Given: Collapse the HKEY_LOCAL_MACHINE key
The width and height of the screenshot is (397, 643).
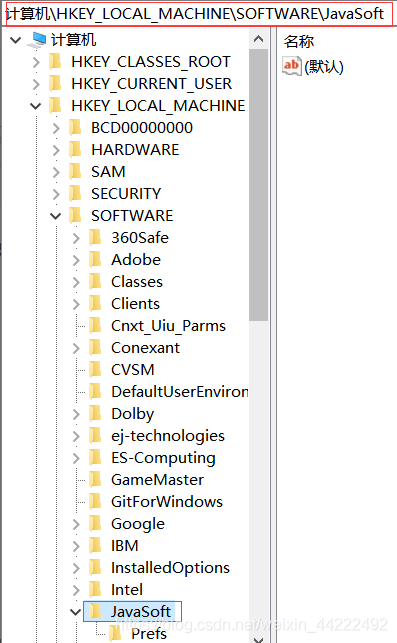Looking at the screenshot, I should (36, 106).
